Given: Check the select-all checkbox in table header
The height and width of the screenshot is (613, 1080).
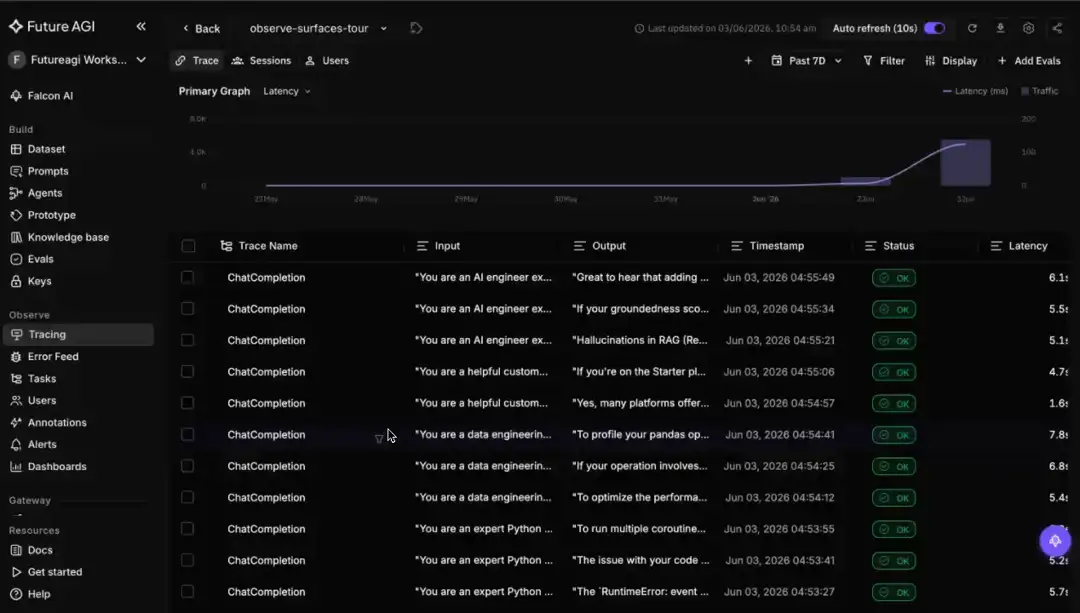Looking at the screenshot, I should pos(188,246).
